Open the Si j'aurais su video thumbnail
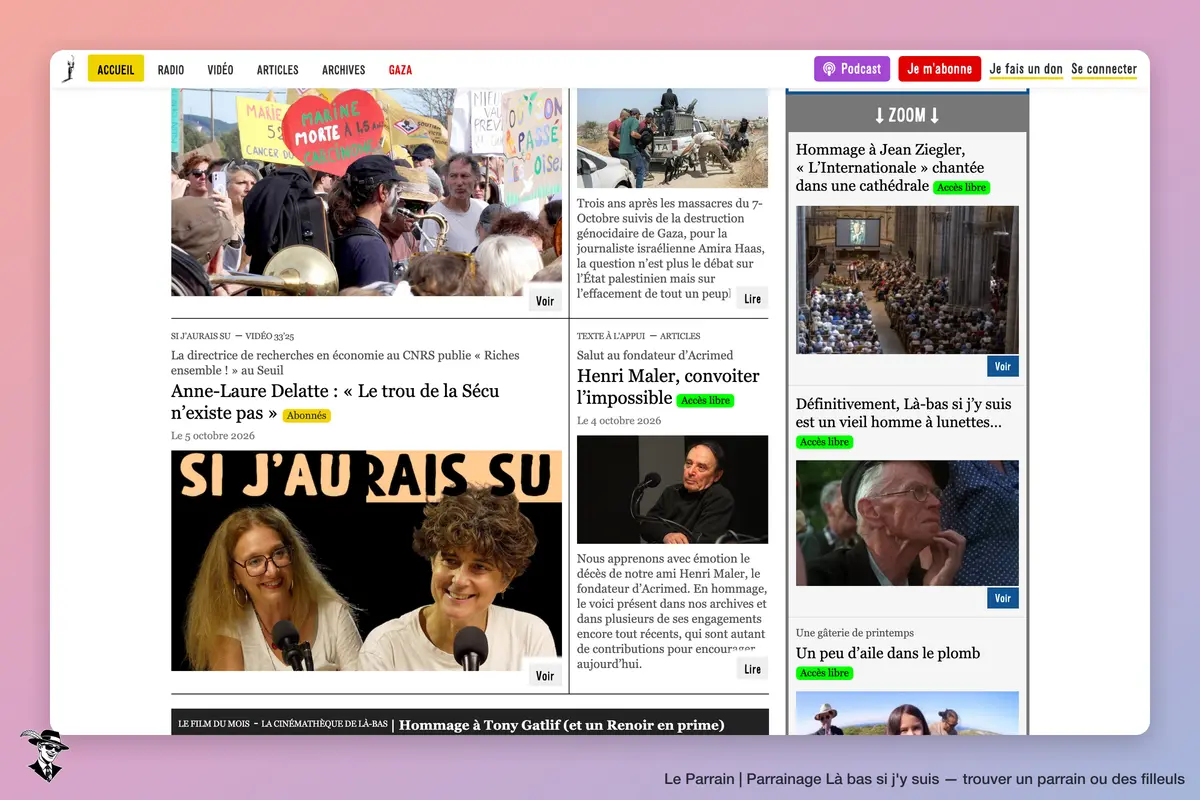 click(x=366, y=560)
